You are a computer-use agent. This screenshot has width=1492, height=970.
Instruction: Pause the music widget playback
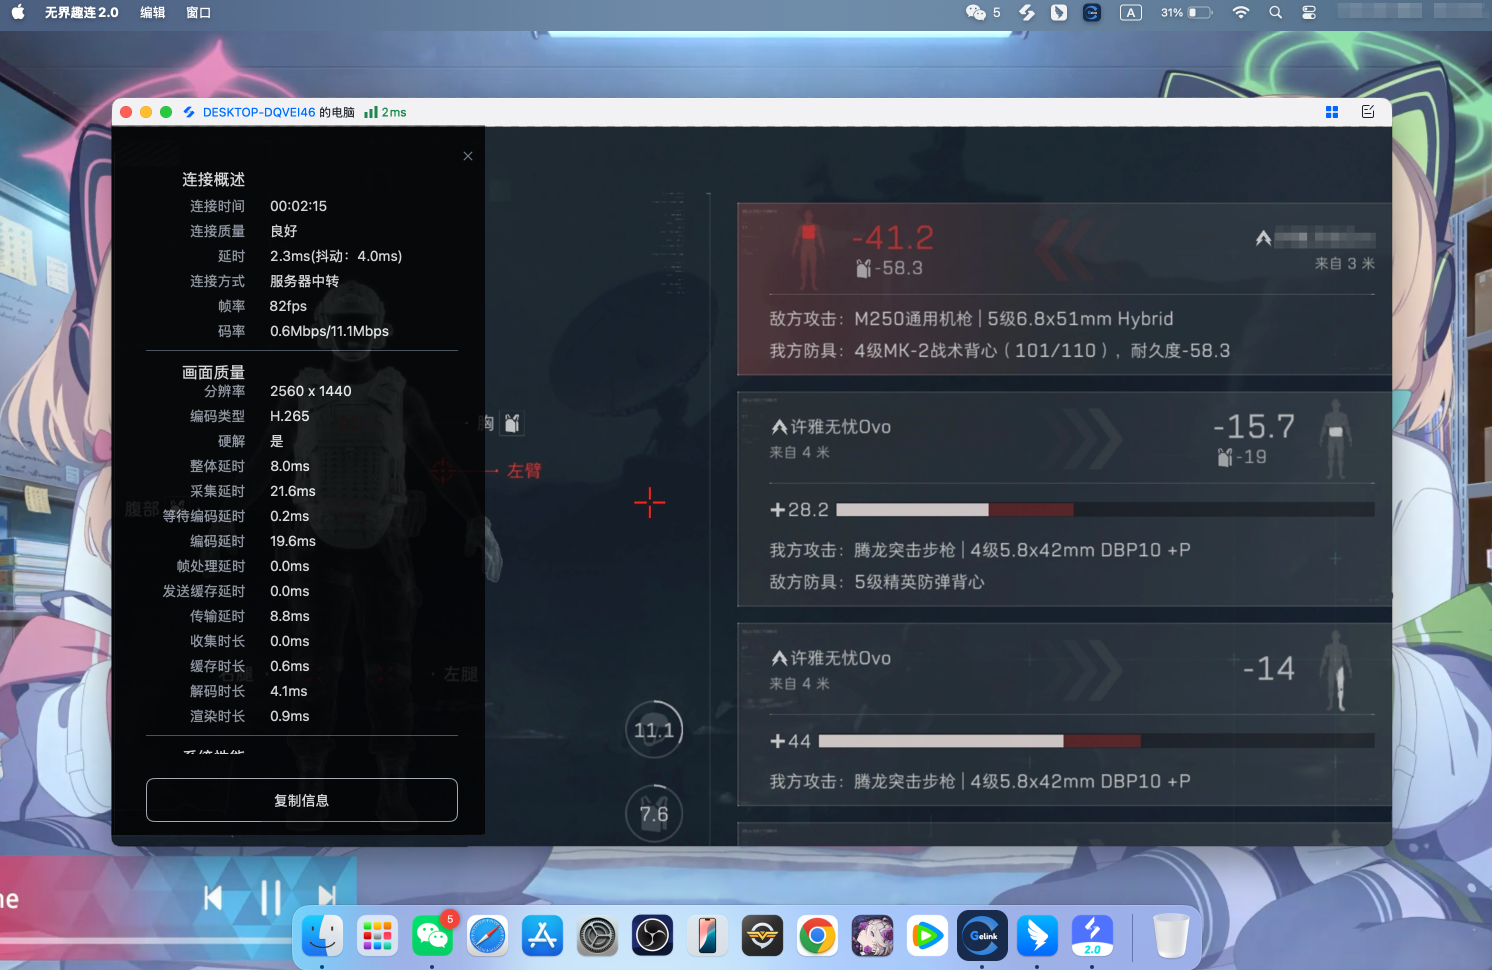(x=270, y=898)
